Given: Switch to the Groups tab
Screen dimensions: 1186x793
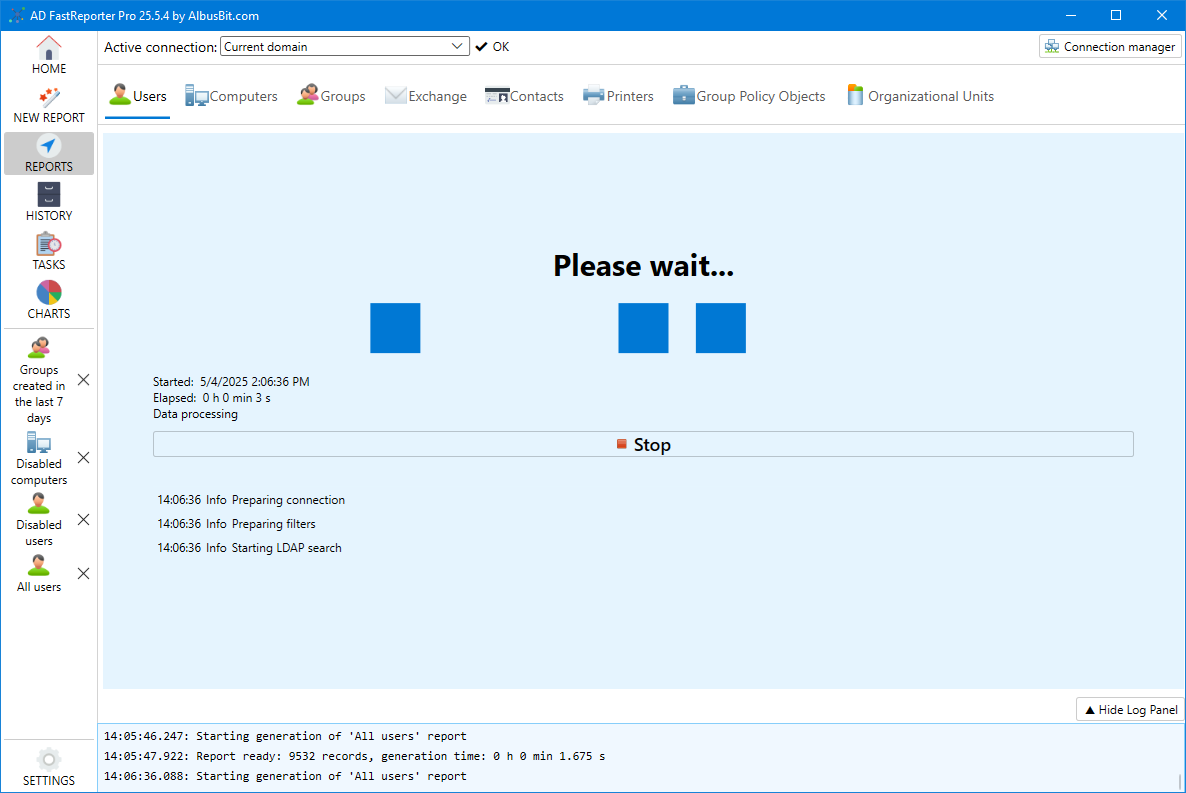Looking at the screenshot, I should tap(331, 96).
